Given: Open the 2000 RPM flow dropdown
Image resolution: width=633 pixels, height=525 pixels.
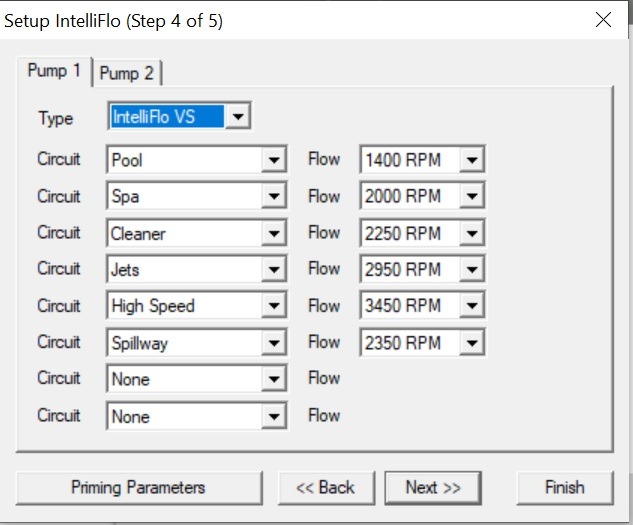Looking at the screenshot, I should (422, 196).
